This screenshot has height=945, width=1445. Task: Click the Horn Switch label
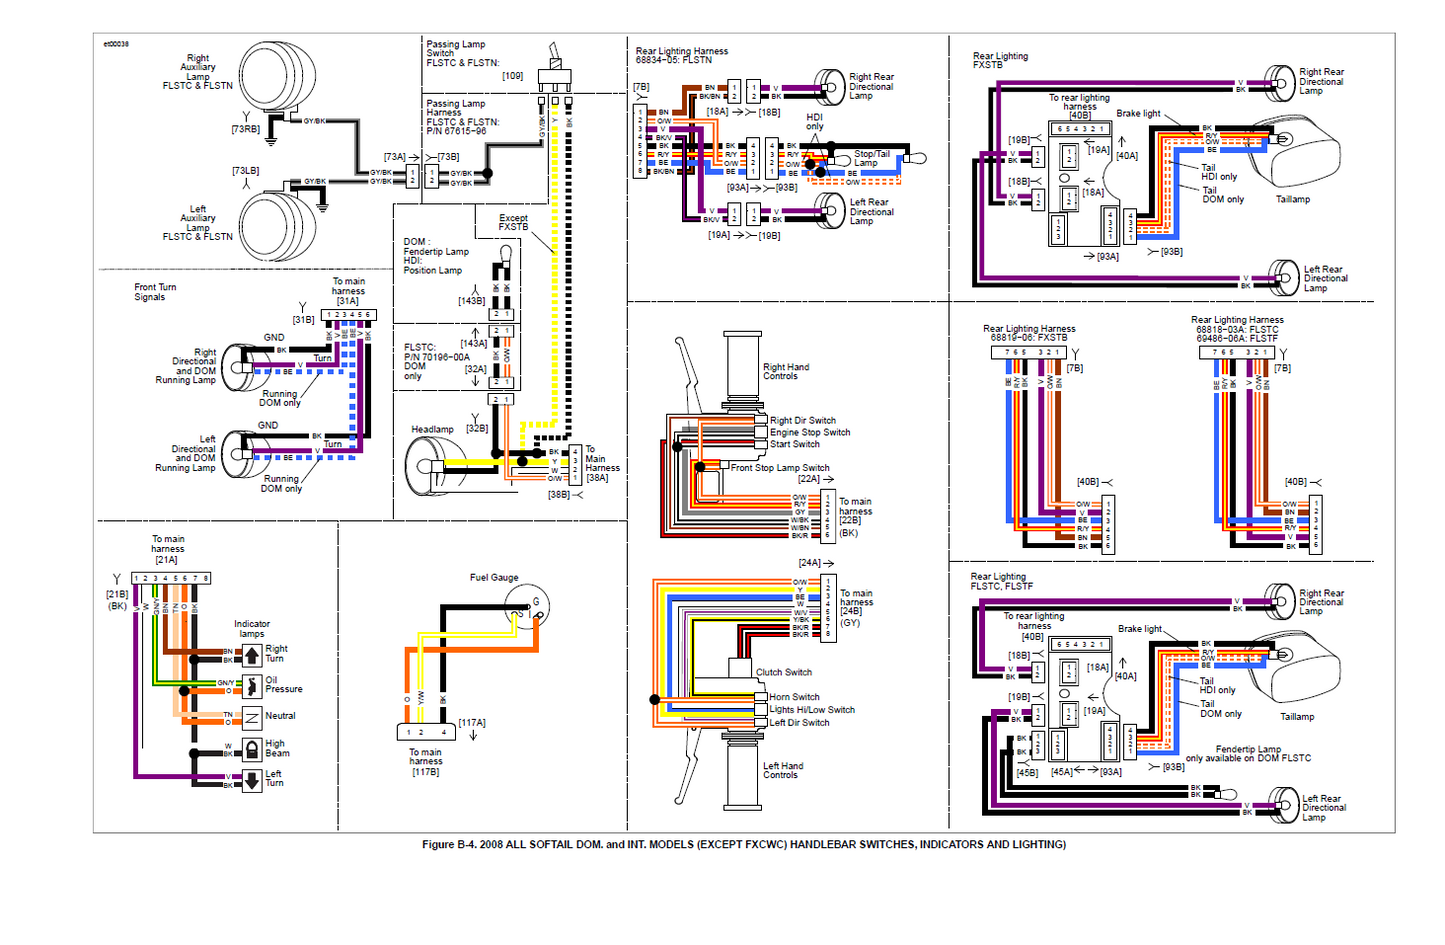point(794,697)
